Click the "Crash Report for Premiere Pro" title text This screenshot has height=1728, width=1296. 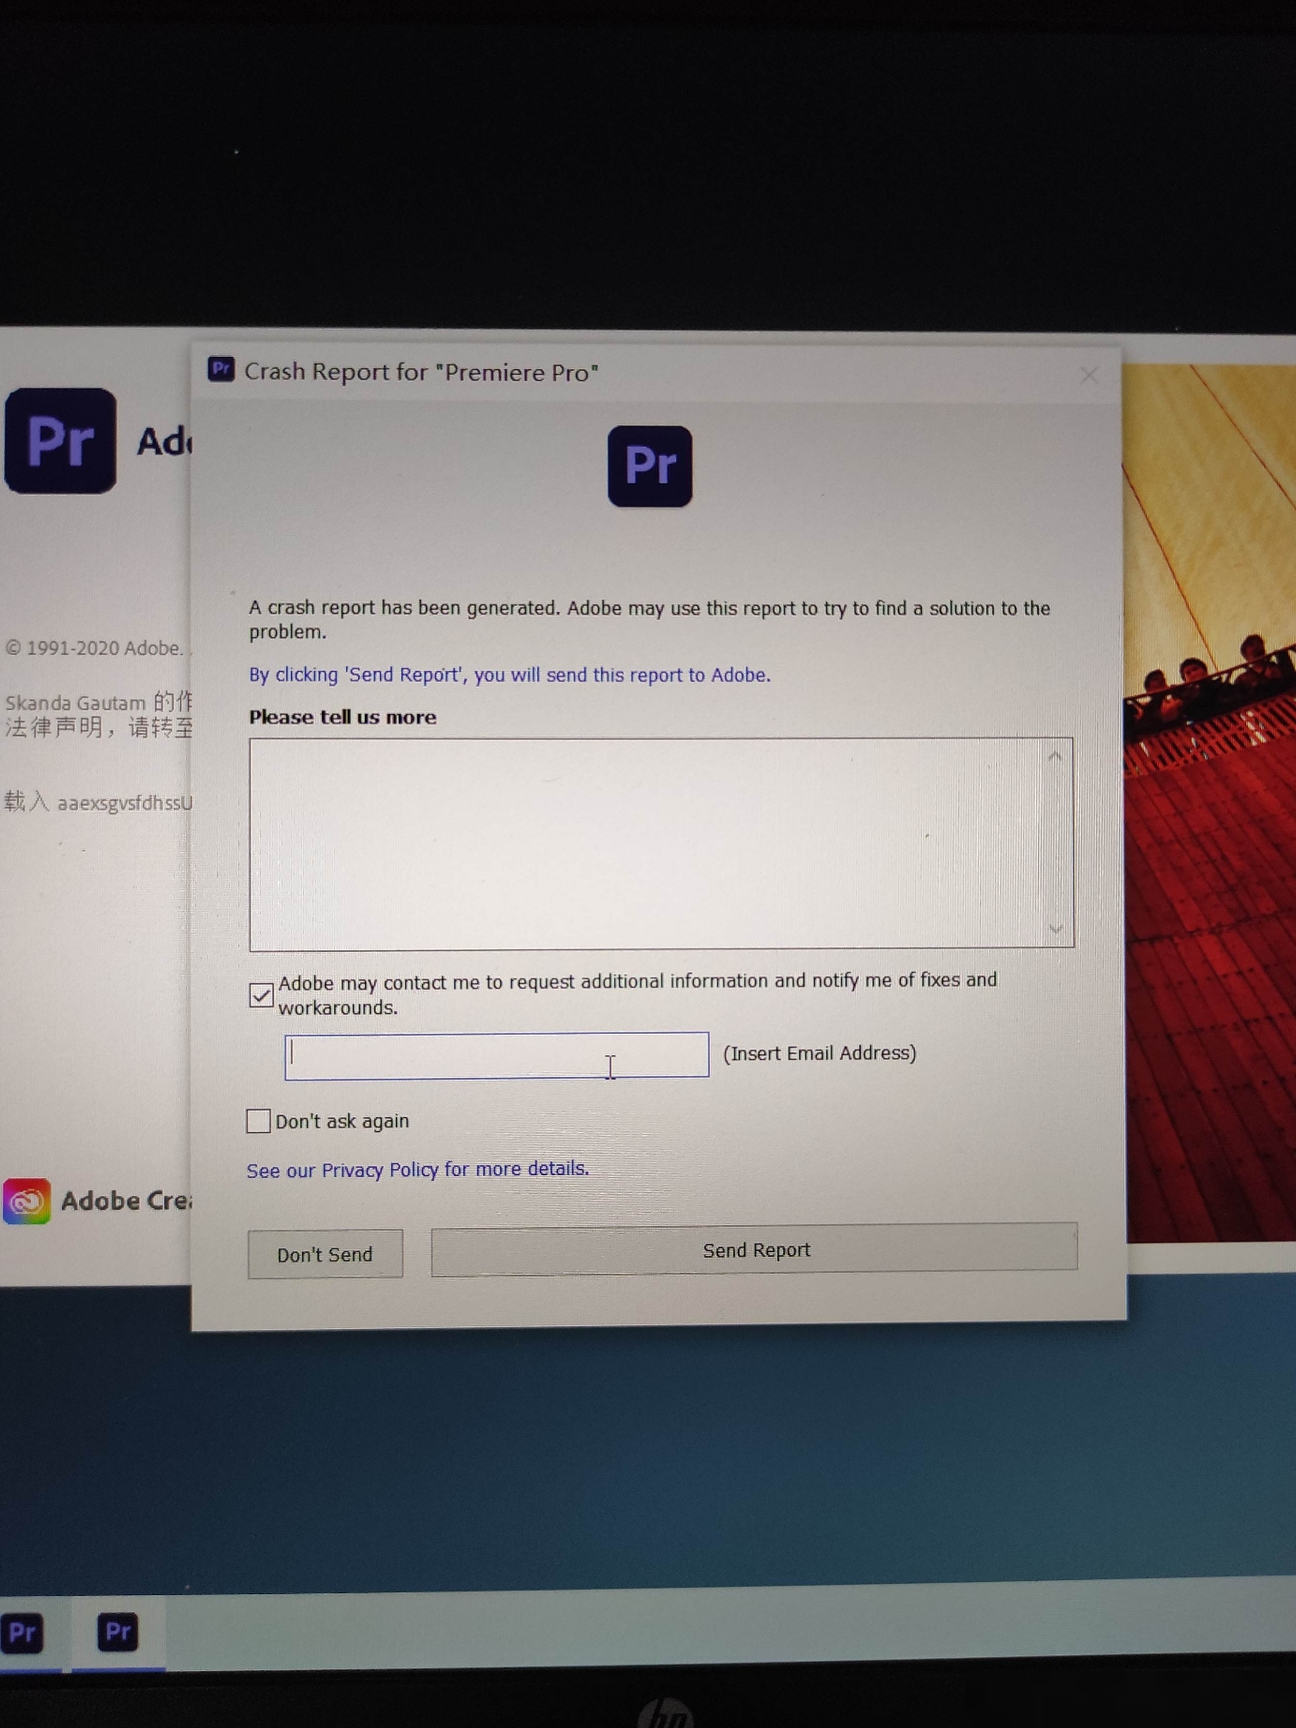click(422, 372)
